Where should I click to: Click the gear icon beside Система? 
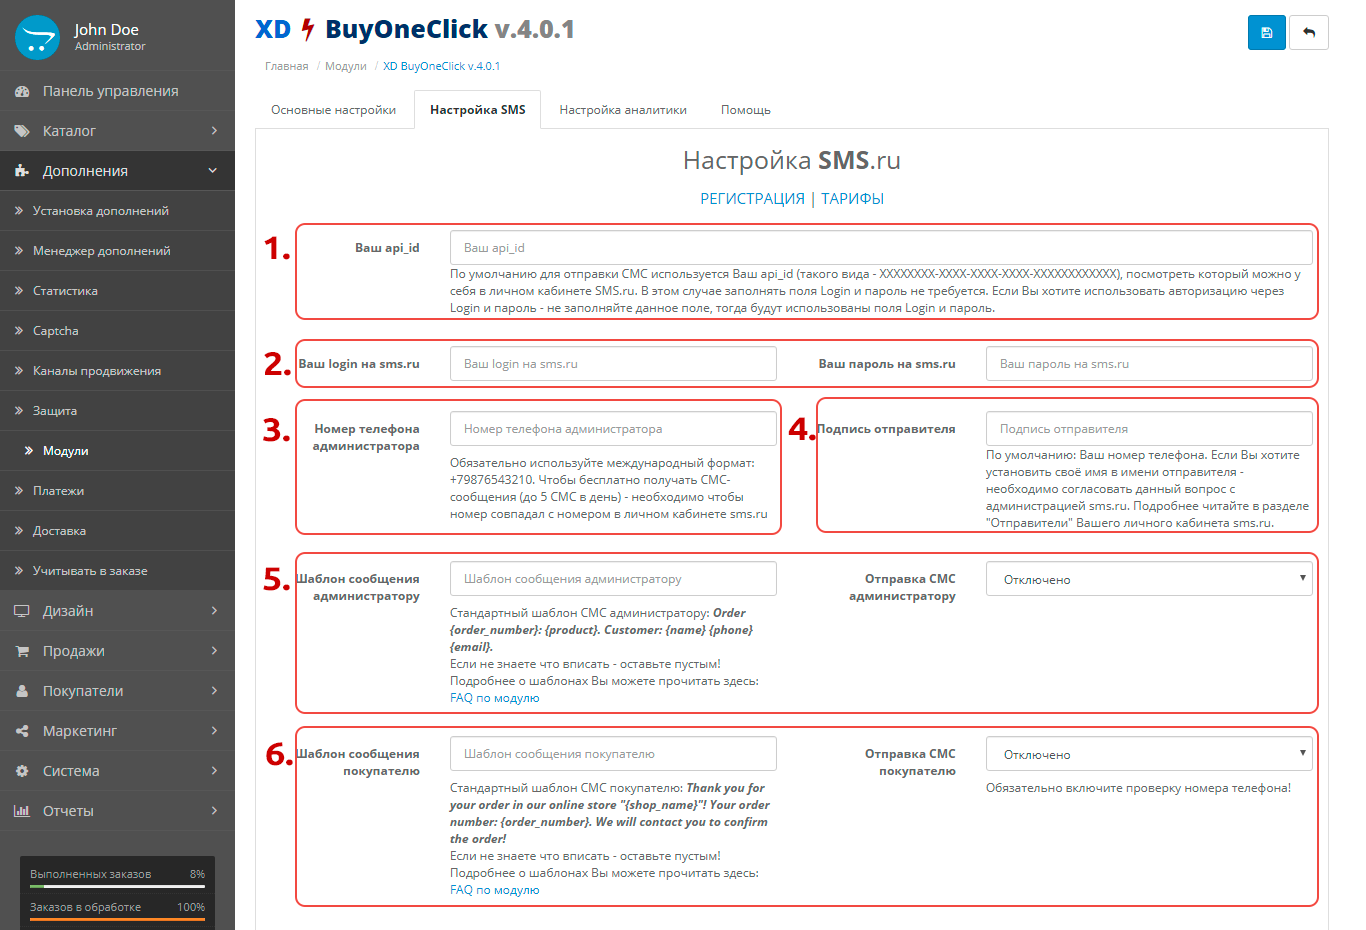[22, 771]
